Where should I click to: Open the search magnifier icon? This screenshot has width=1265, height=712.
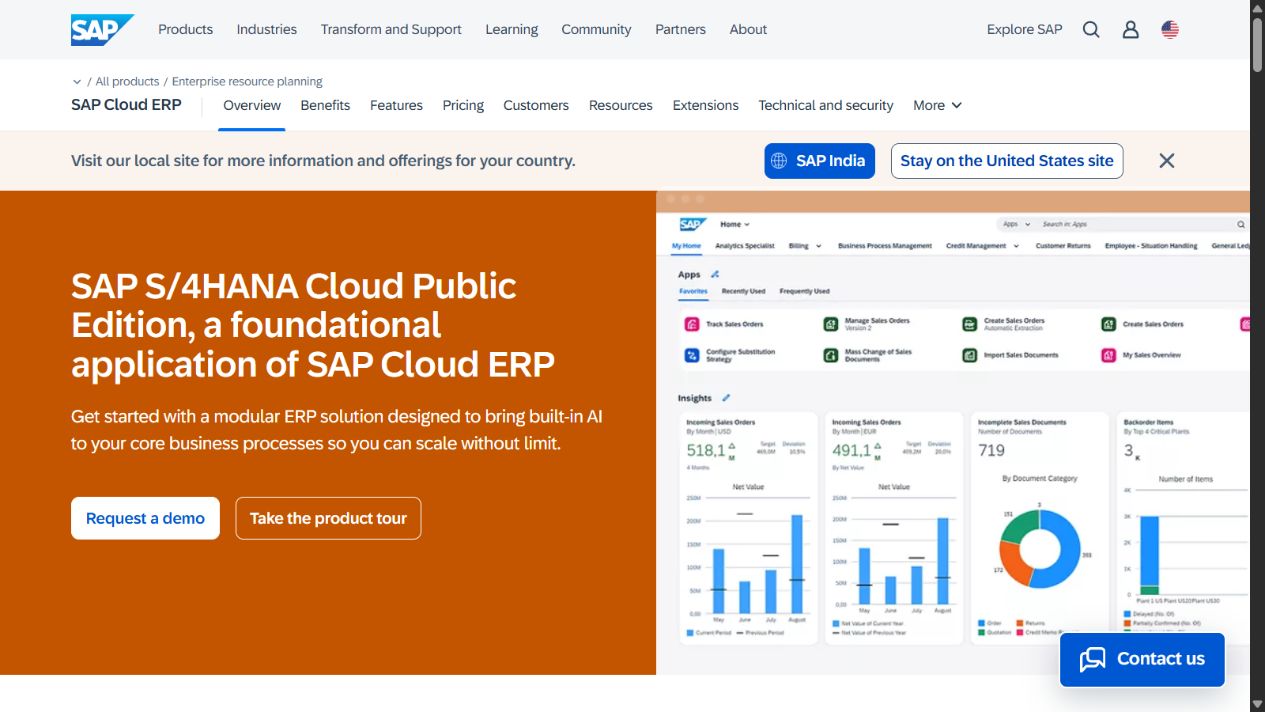point(1091,30)
